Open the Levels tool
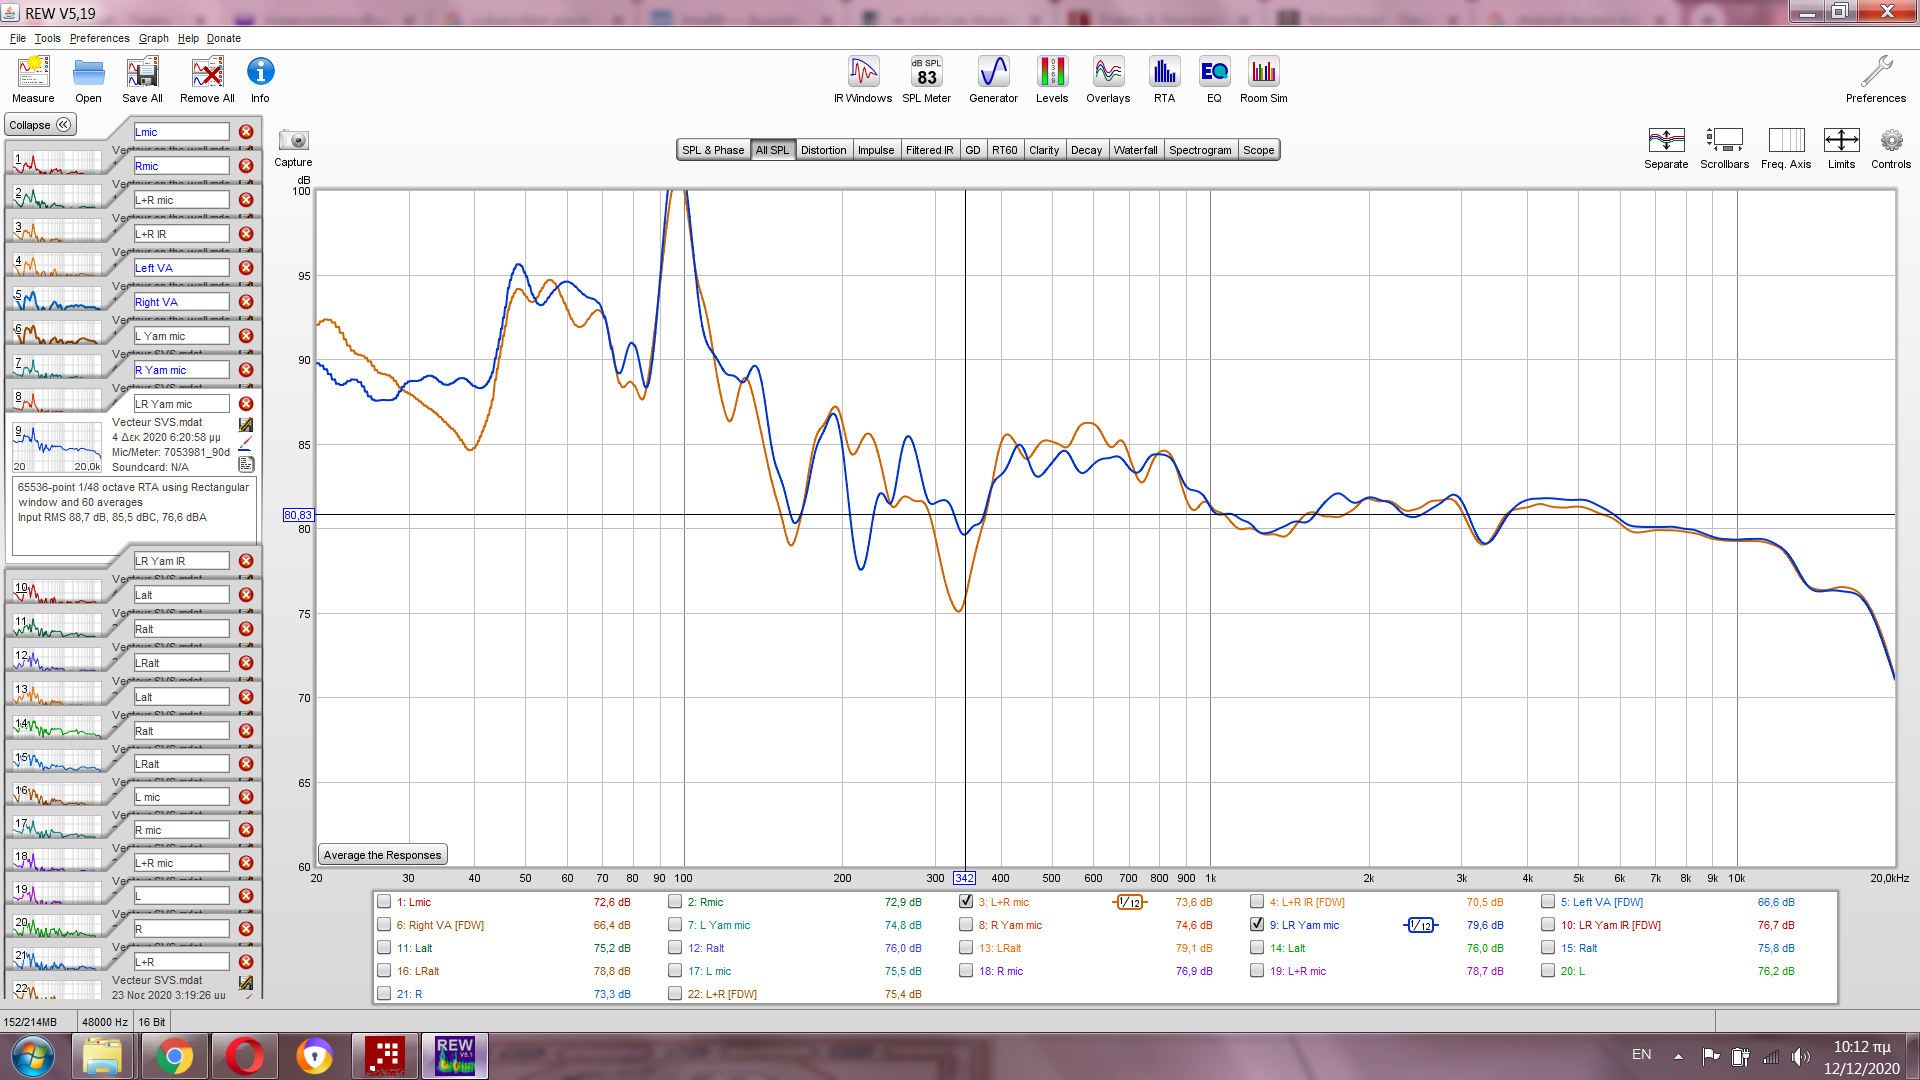The height and width of the screenshot is (1080, 1920). [x=1052, y=79]
